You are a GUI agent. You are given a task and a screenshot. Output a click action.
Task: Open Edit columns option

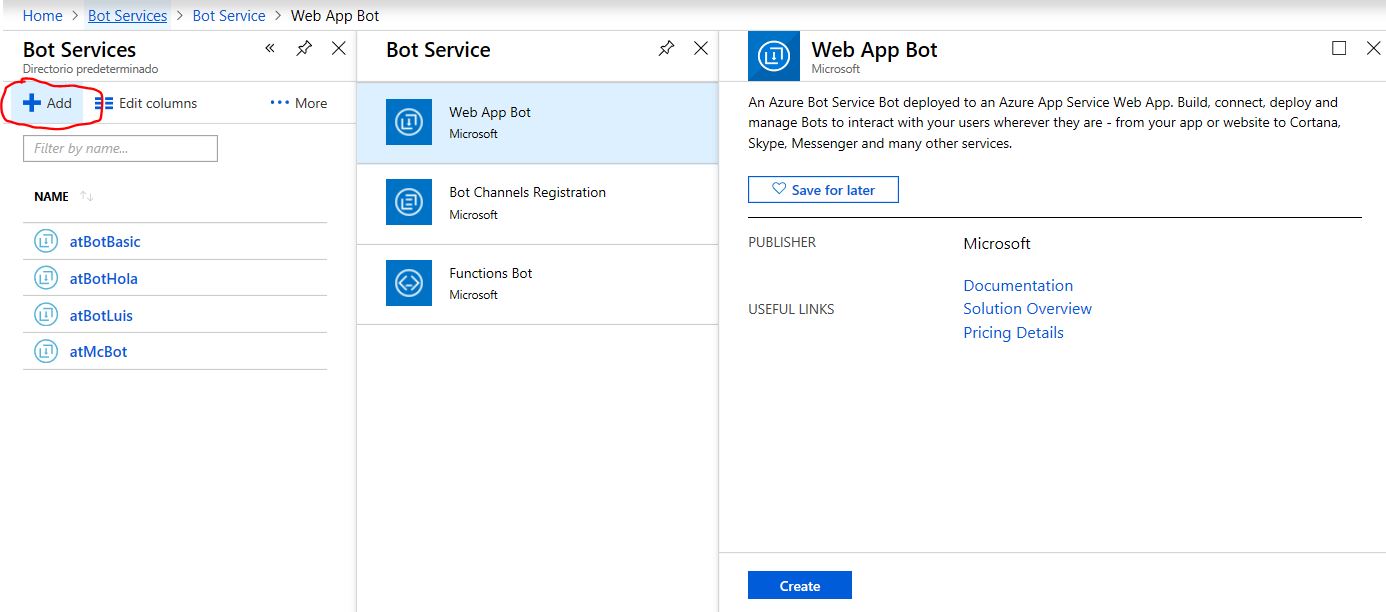tap(146, 103)
